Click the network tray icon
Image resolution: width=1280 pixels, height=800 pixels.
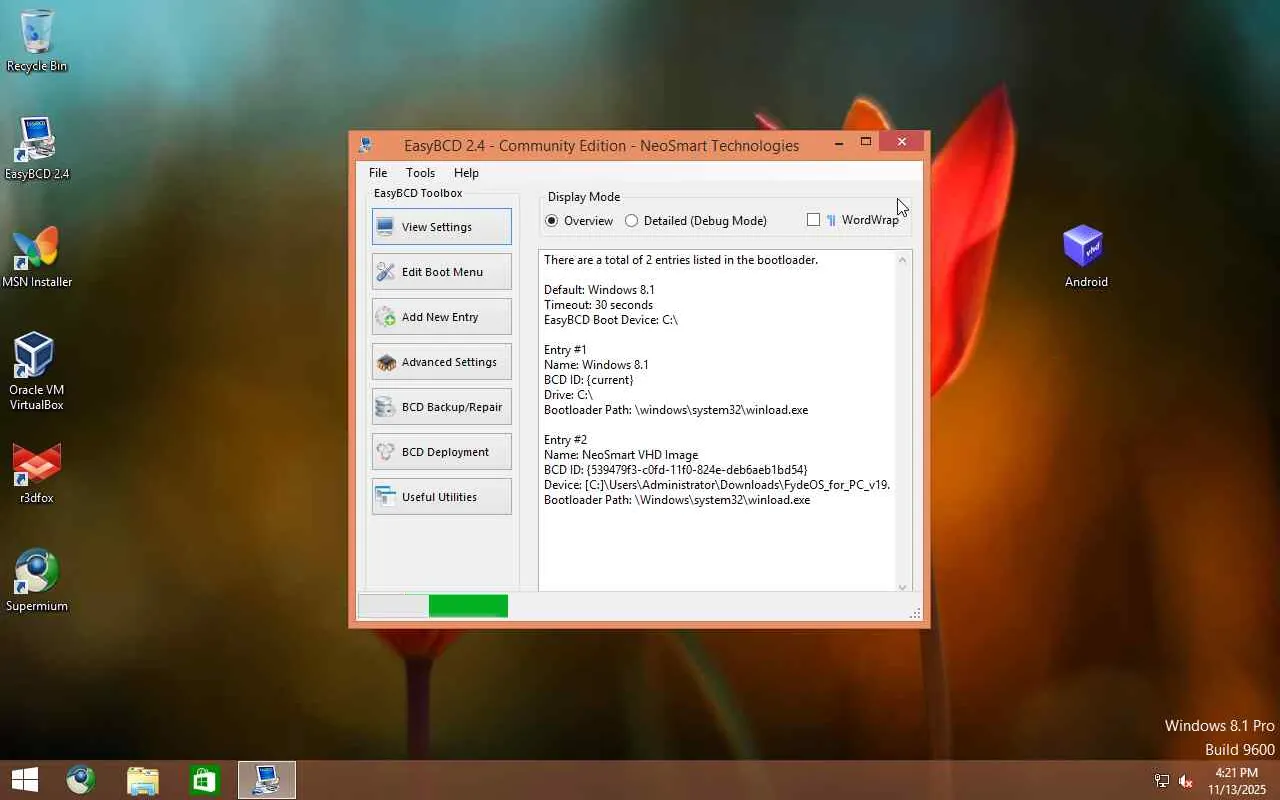(x=1162, y=781)
